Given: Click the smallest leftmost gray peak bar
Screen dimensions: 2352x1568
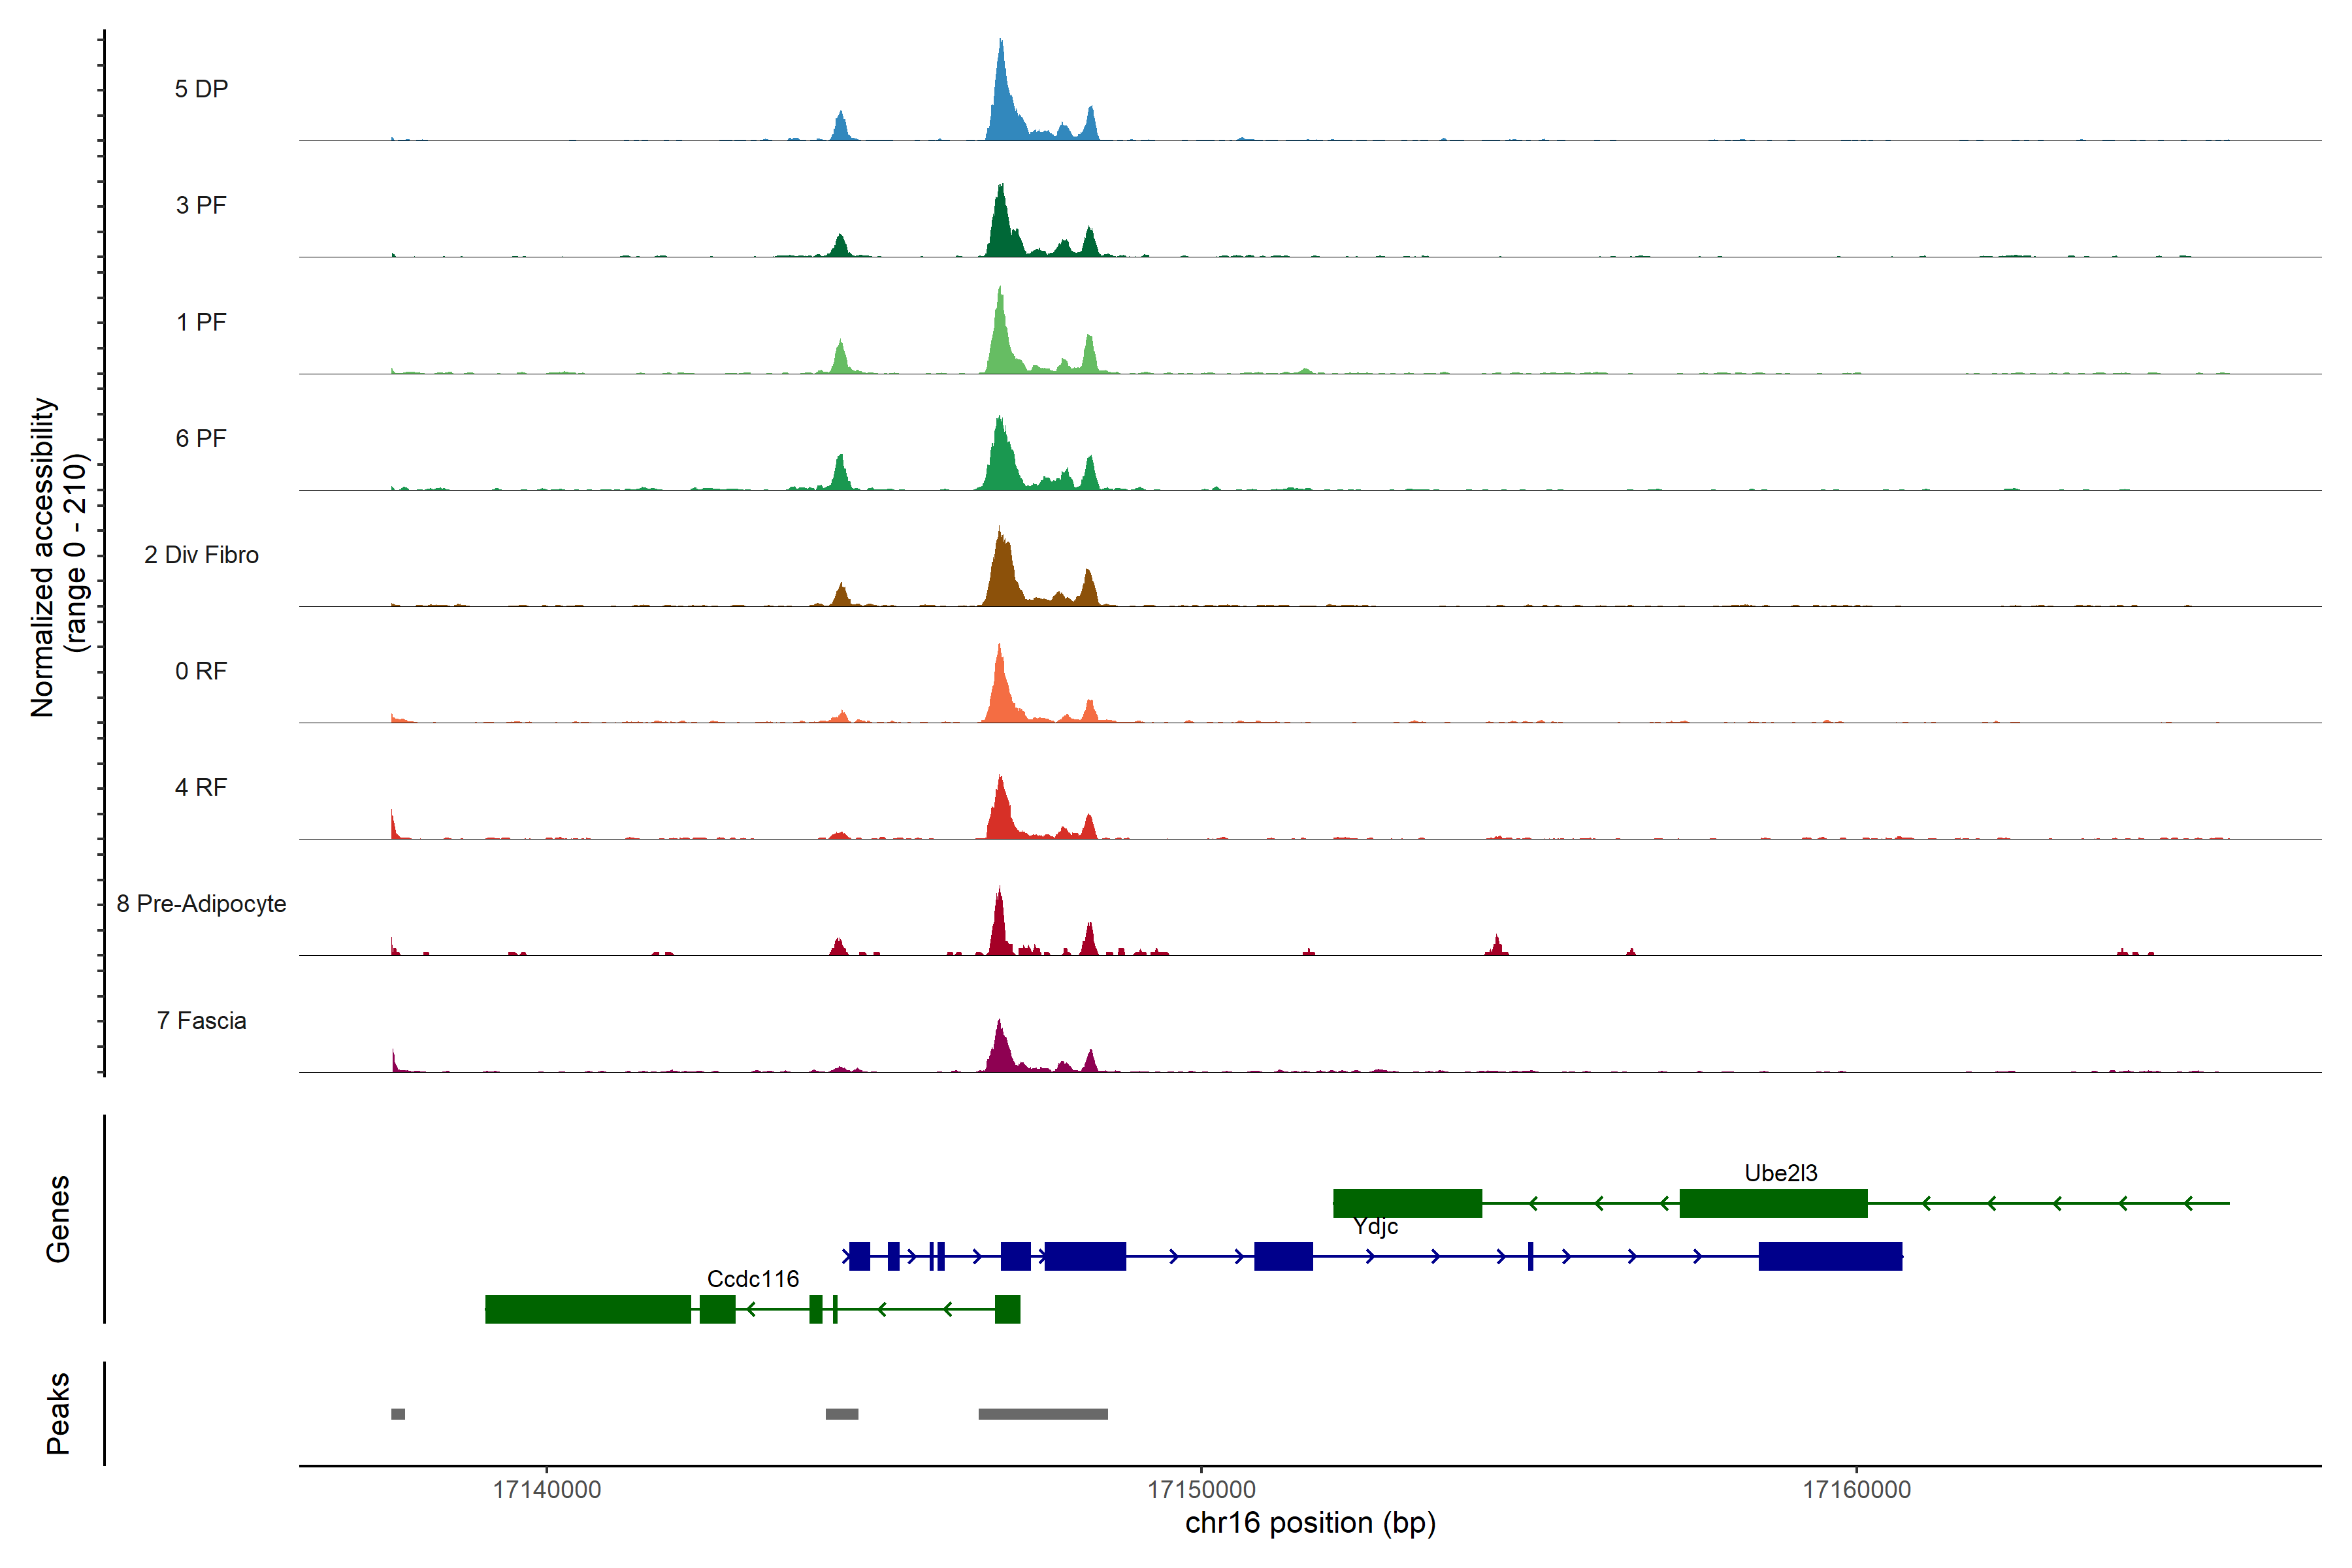Looking at the screenshot, I should point(398,1414).
